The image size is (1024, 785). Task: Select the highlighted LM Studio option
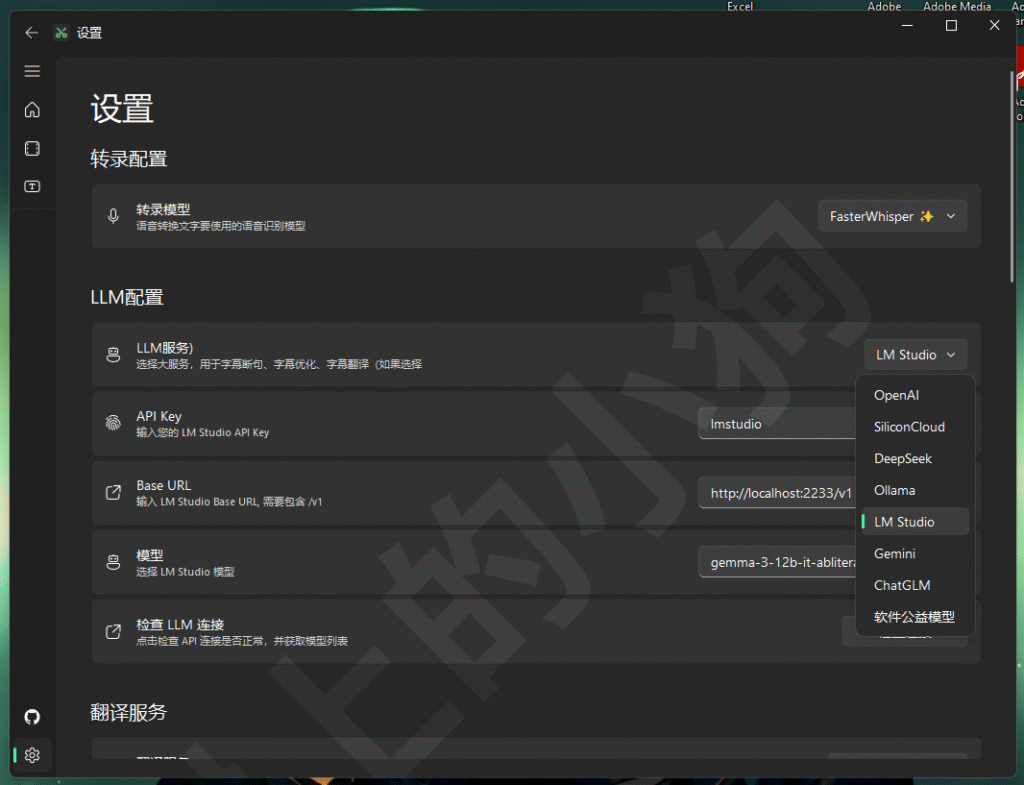coord(915,522)
